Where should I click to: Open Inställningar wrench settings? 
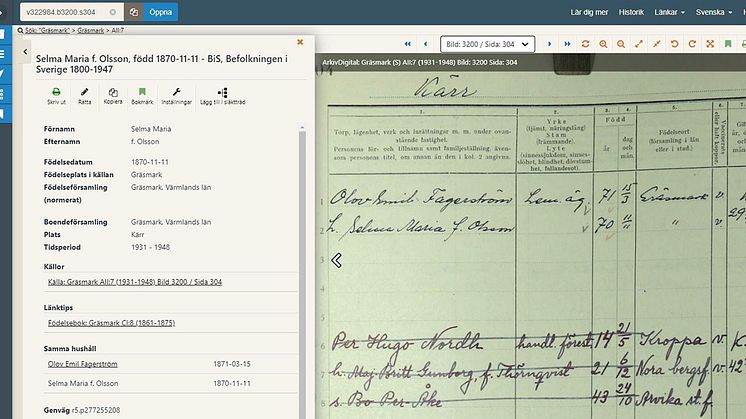click(177, 96)
